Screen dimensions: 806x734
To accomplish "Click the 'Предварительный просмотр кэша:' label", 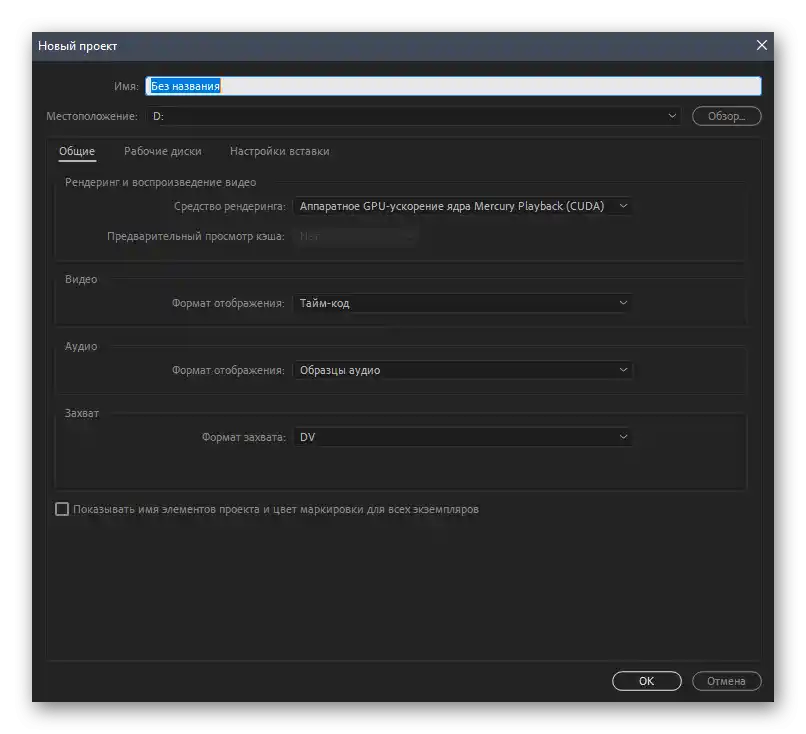I will coord(196,236).
